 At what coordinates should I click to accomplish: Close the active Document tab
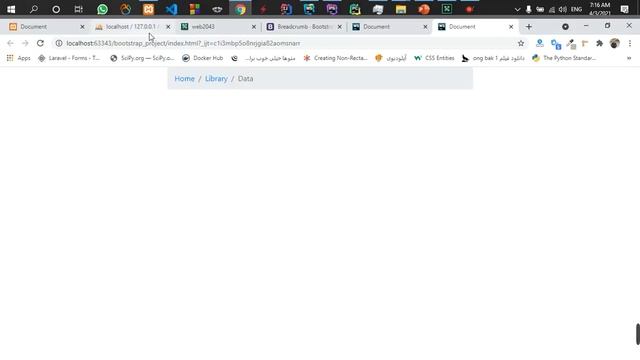(x=511, y=27)
